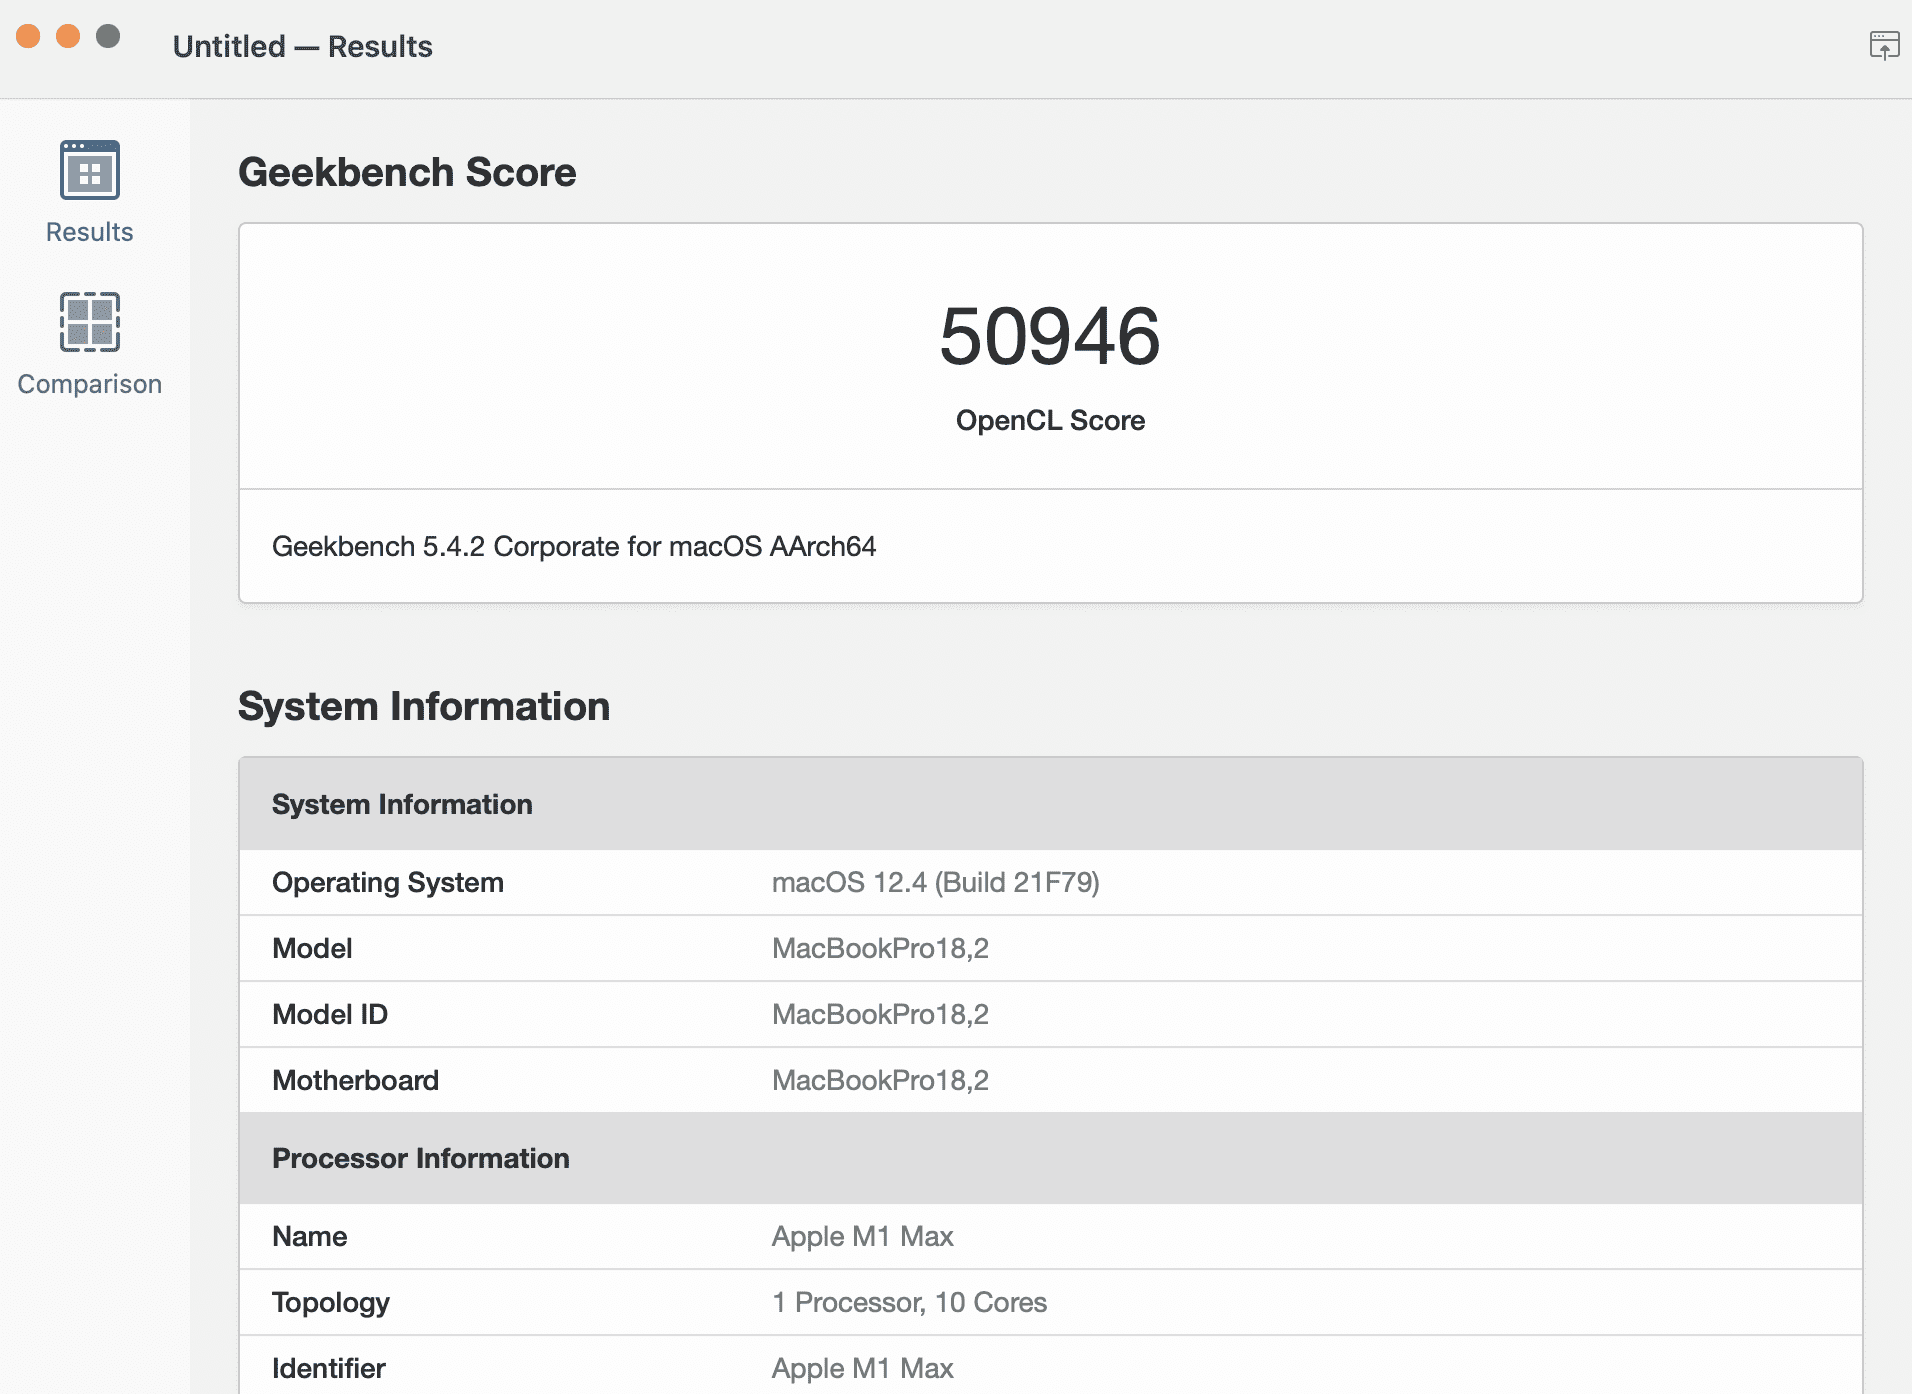
Task: Click the upload results icon in title bar
Action: pos(1884,45)
